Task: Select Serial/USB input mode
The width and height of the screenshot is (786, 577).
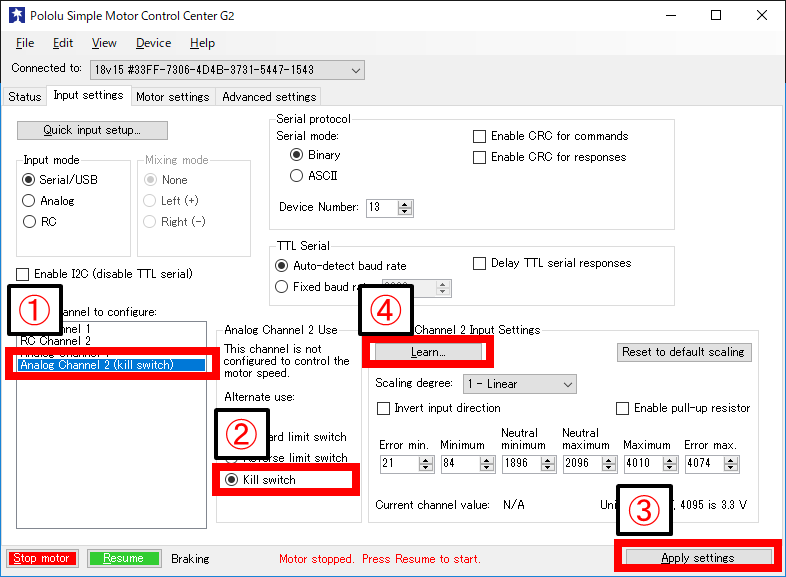Action: pos(60,179)
